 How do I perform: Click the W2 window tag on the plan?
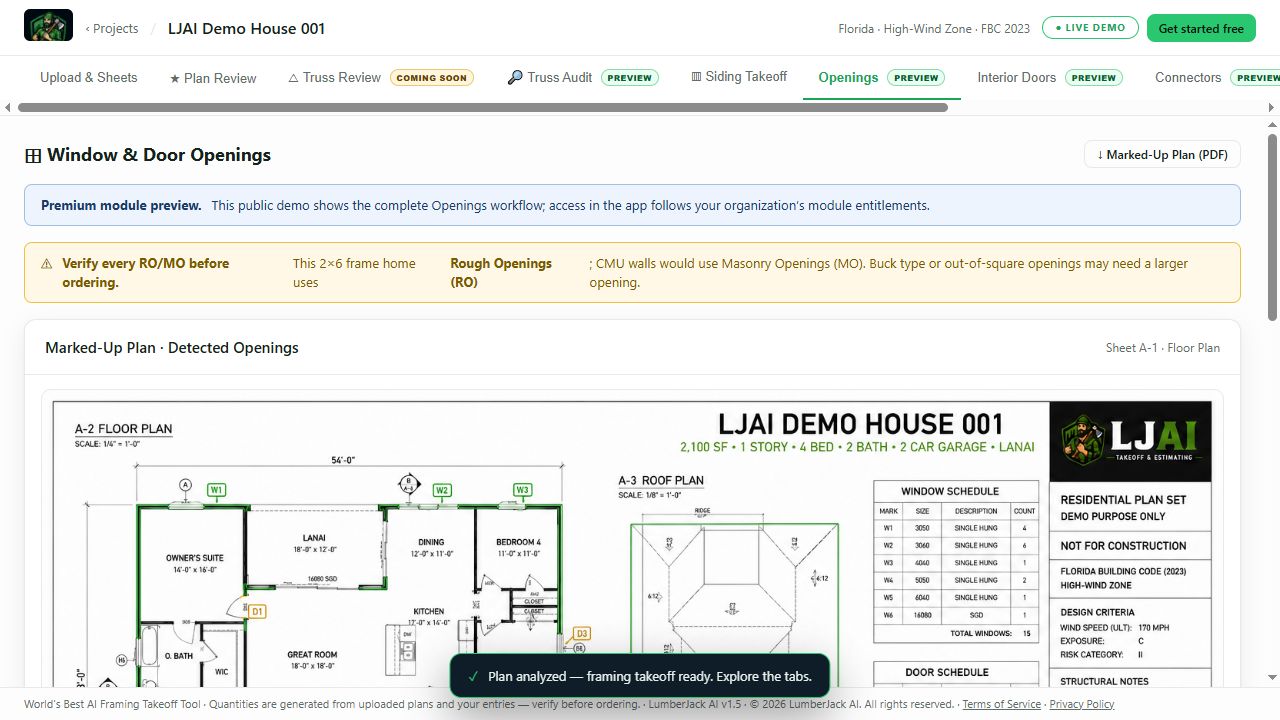(442, 490)
